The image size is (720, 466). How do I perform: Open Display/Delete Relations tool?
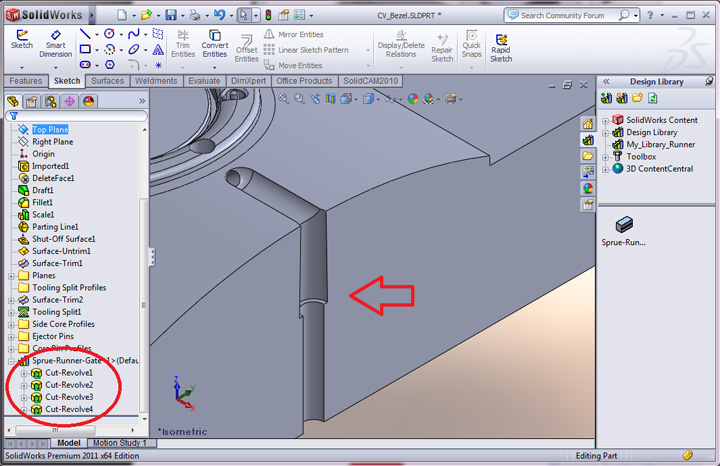(x=401, y=44)
